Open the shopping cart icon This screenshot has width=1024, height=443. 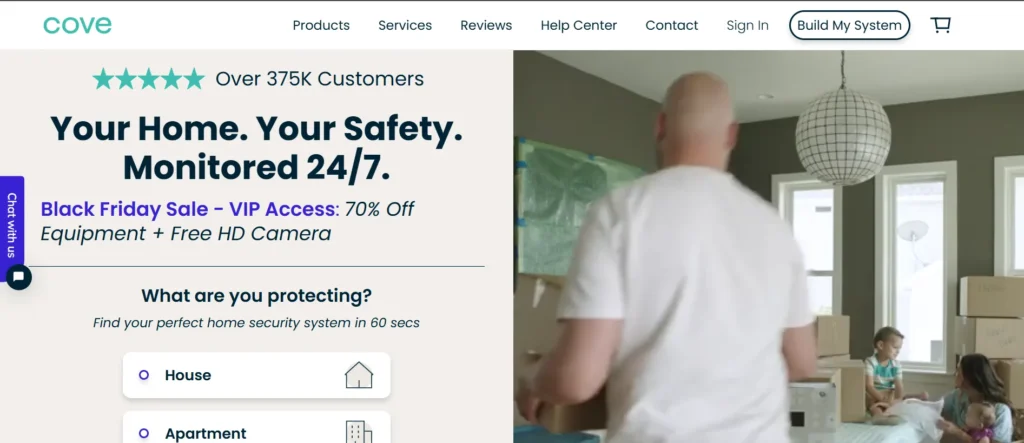click(x=940, y=25)
